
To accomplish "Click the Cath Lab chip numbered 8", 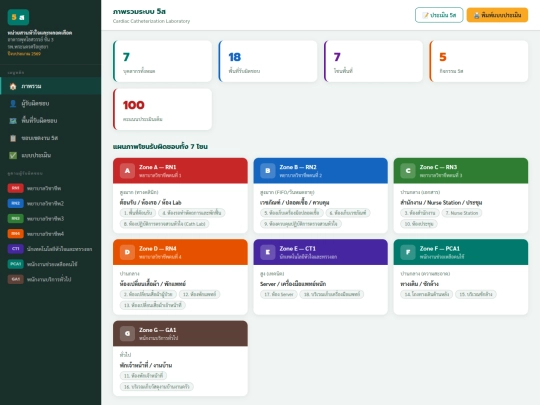I will pyautogui.click(x=165, y=224).
